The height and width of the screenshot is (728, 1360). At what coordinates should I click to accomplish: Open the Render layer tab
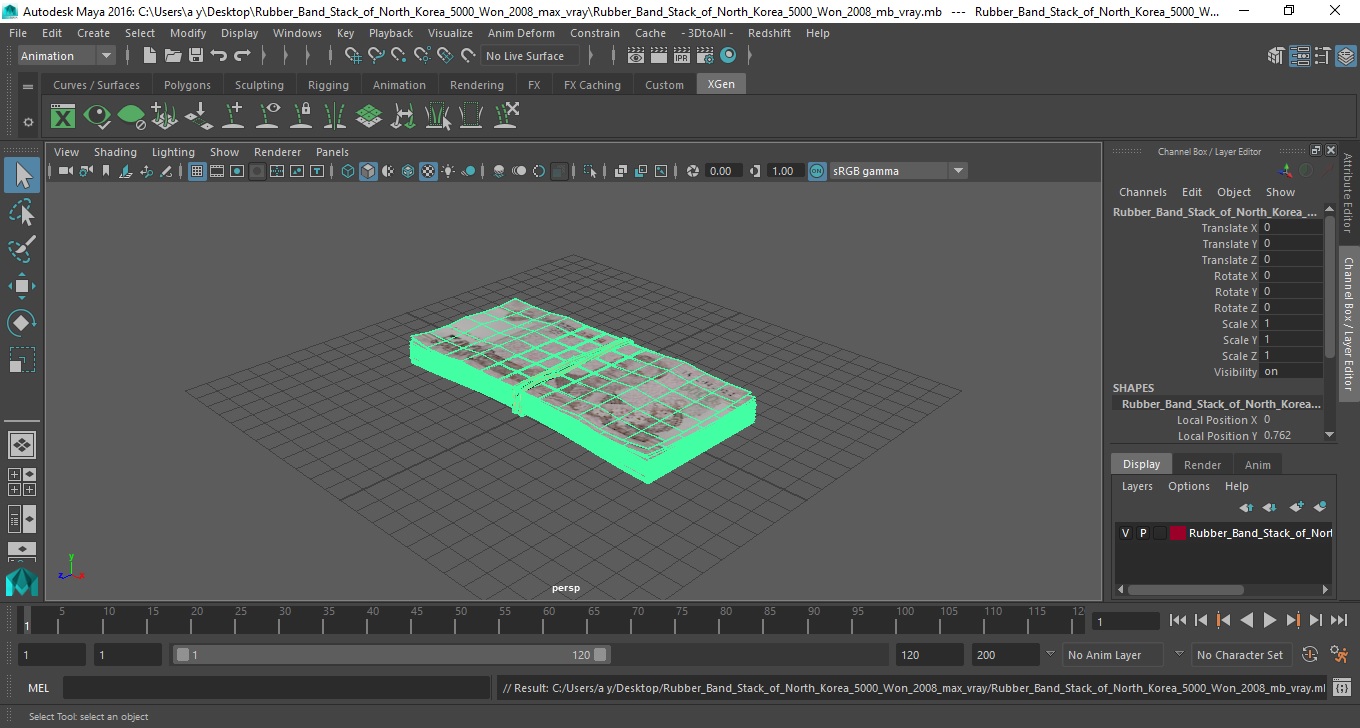click(x=1202, y=465)
